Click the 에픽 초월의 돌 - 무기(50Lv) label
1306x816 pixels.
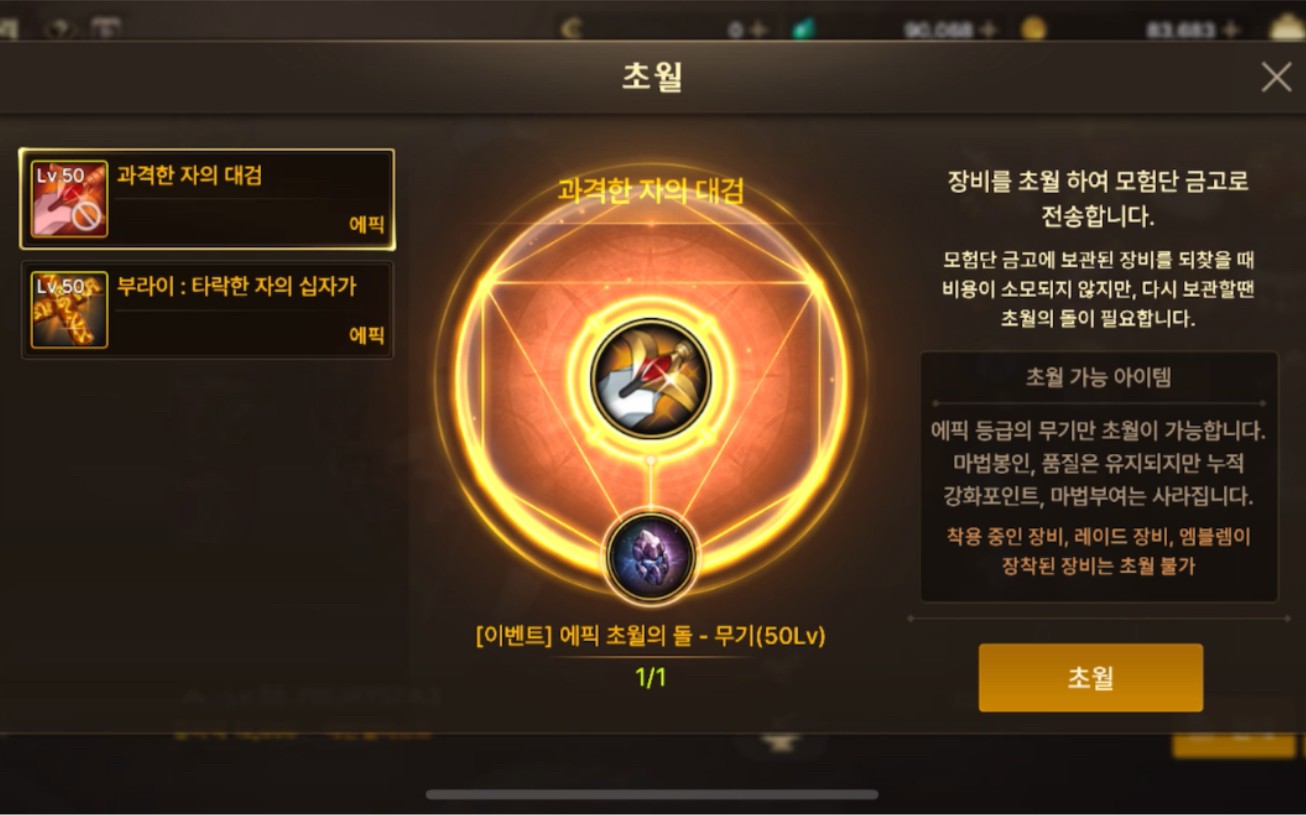point(651,636)
